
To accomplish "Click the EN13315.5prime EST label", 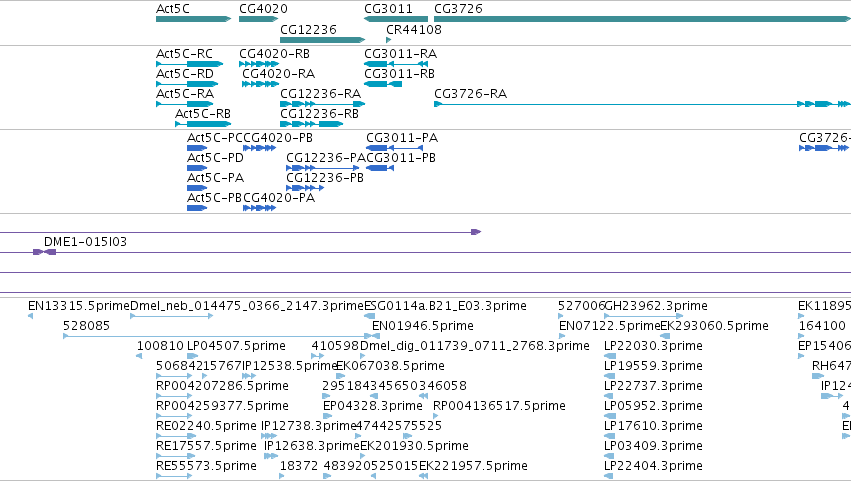I will point(79,306).
